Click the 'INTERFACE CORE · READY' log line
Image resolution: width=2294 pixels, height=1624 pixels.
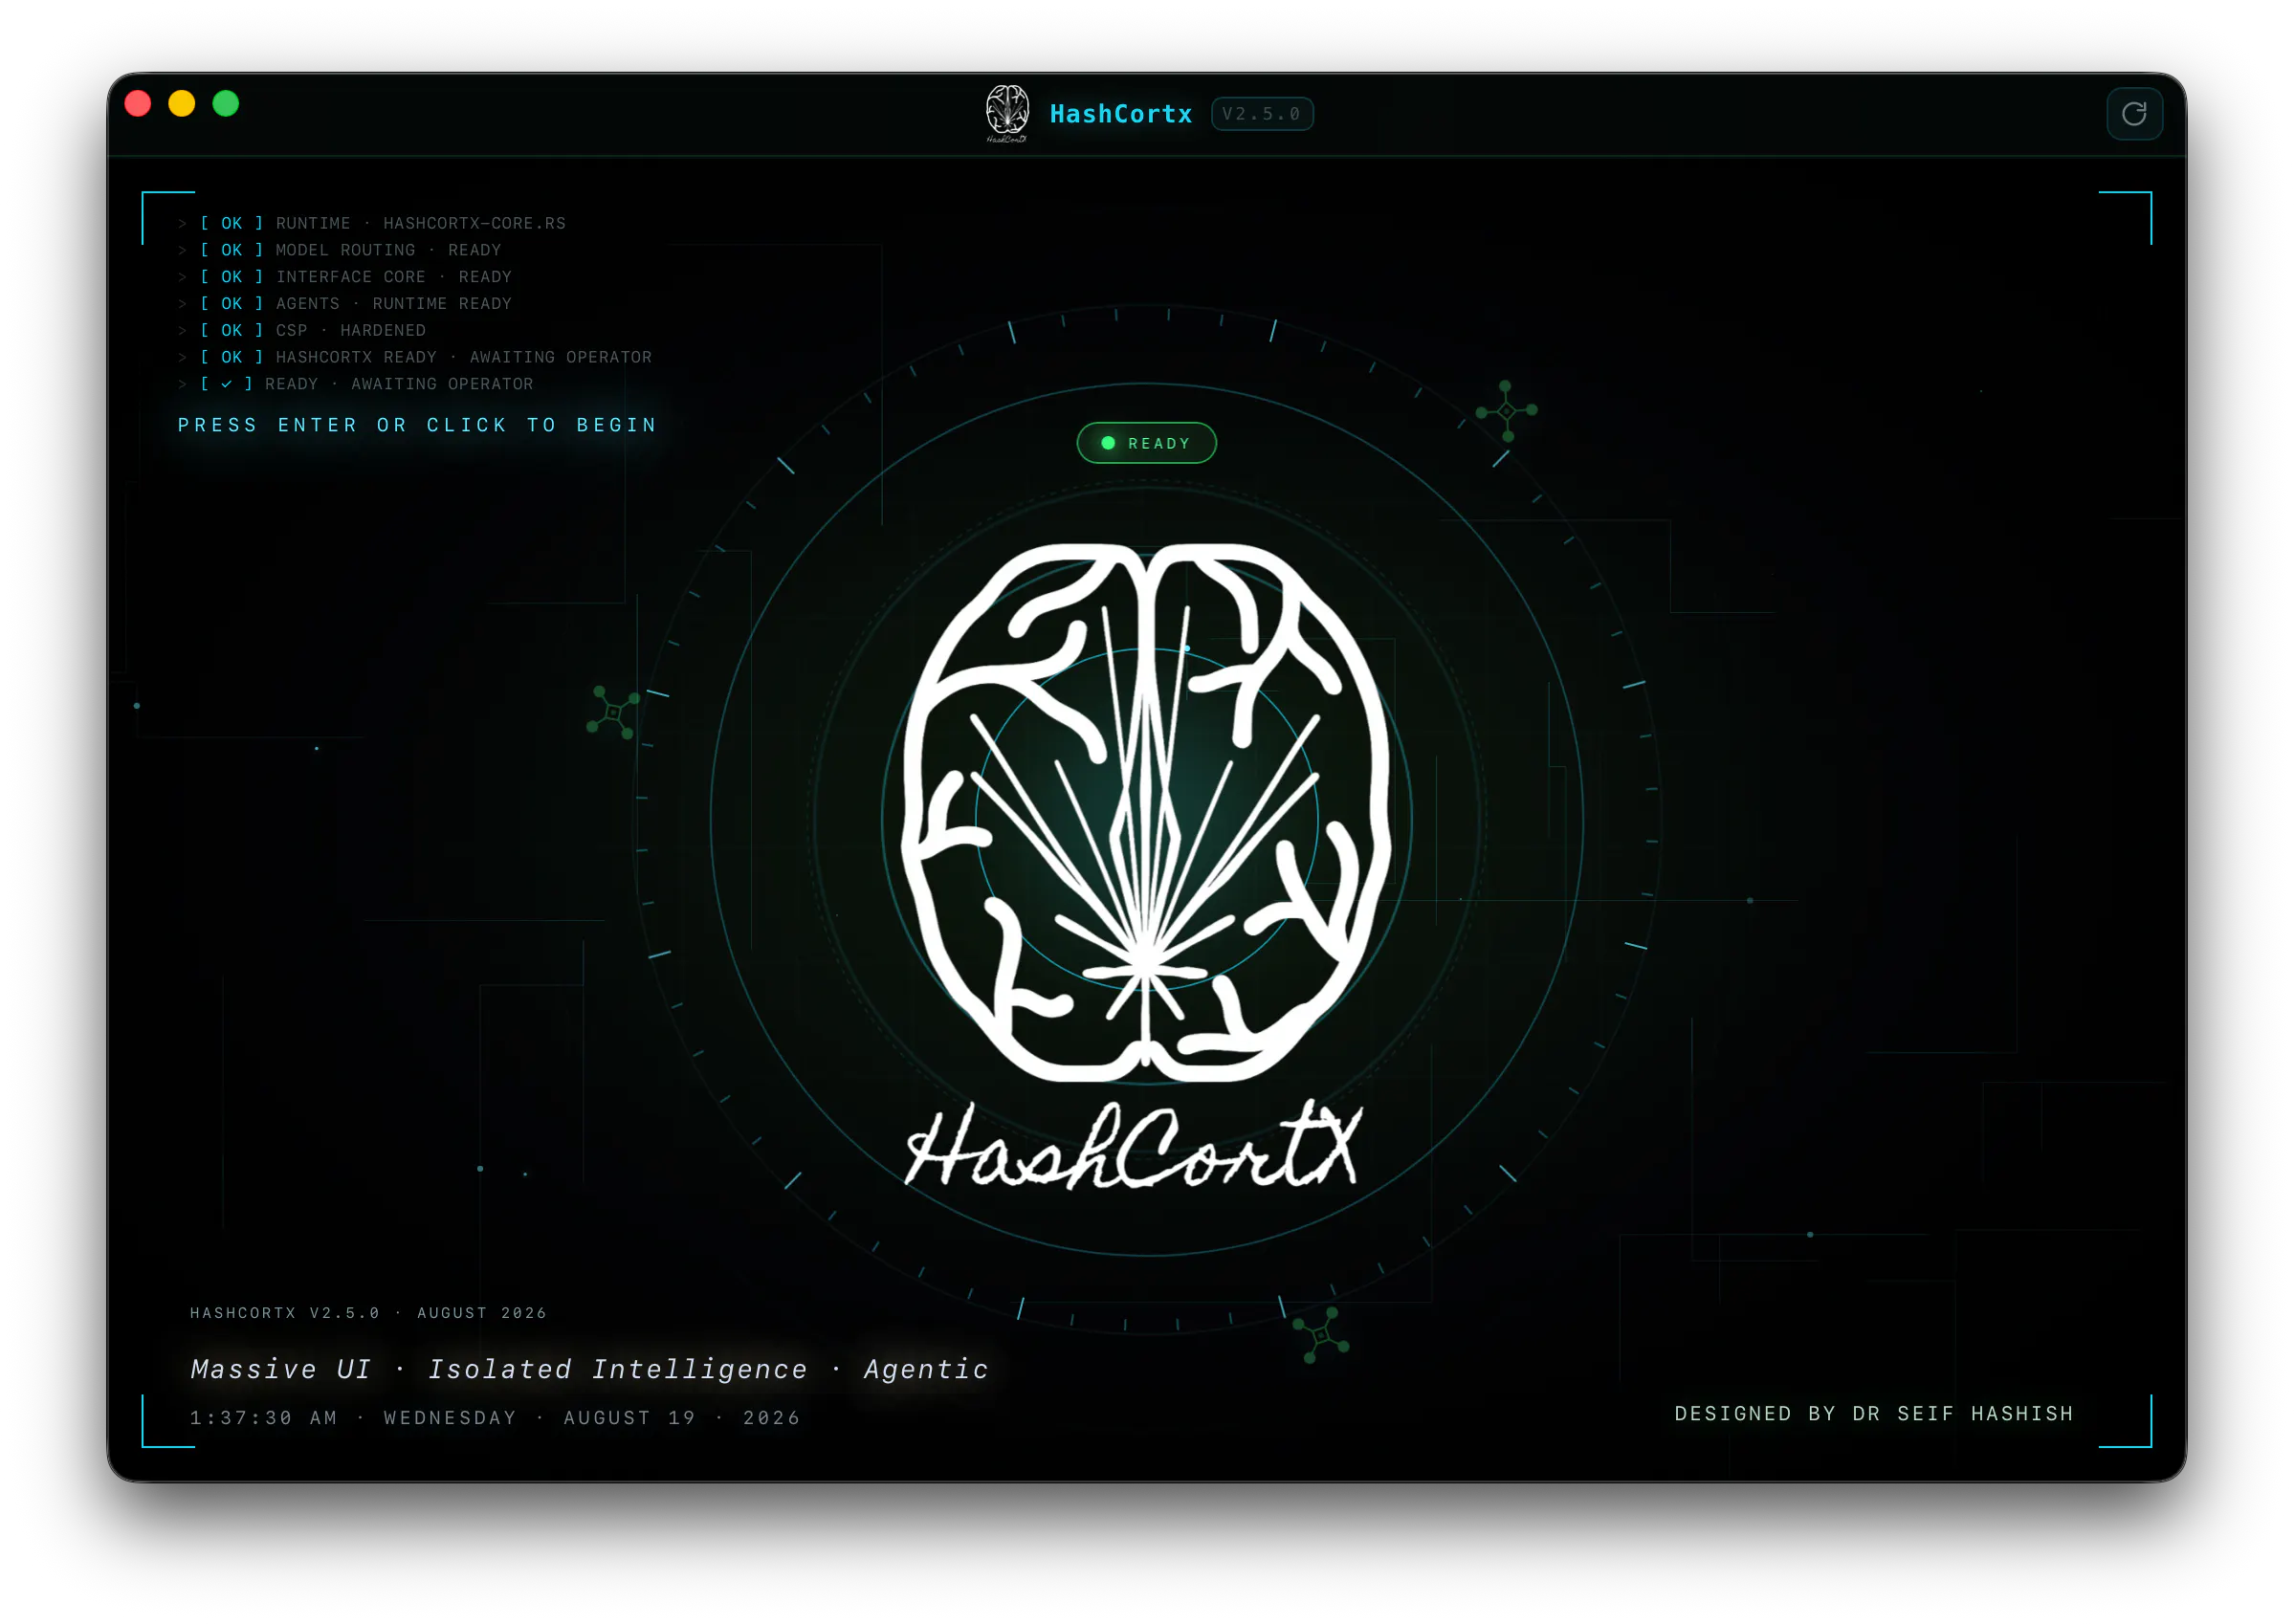click(344, 277)
